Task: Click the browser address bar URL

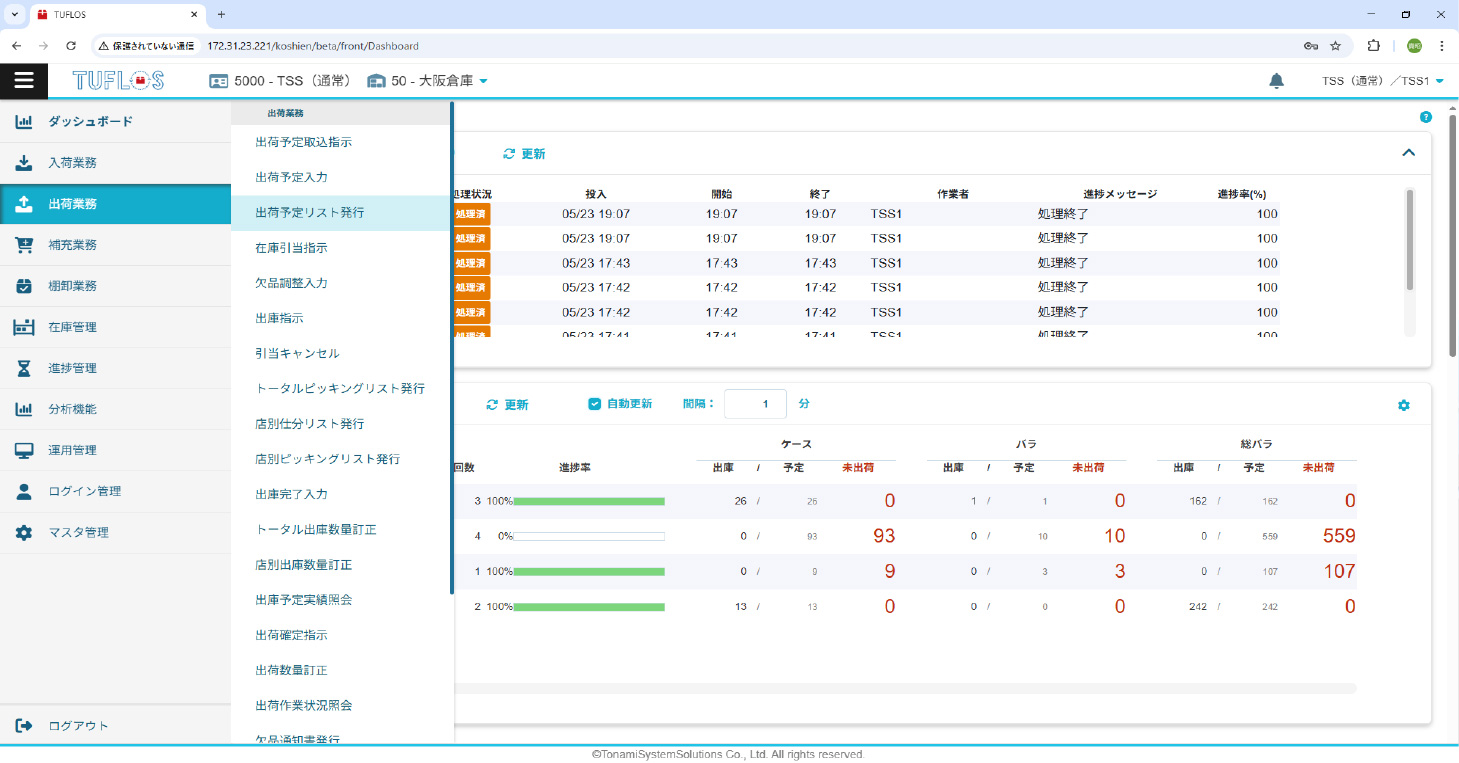Action: pos(313,46)
